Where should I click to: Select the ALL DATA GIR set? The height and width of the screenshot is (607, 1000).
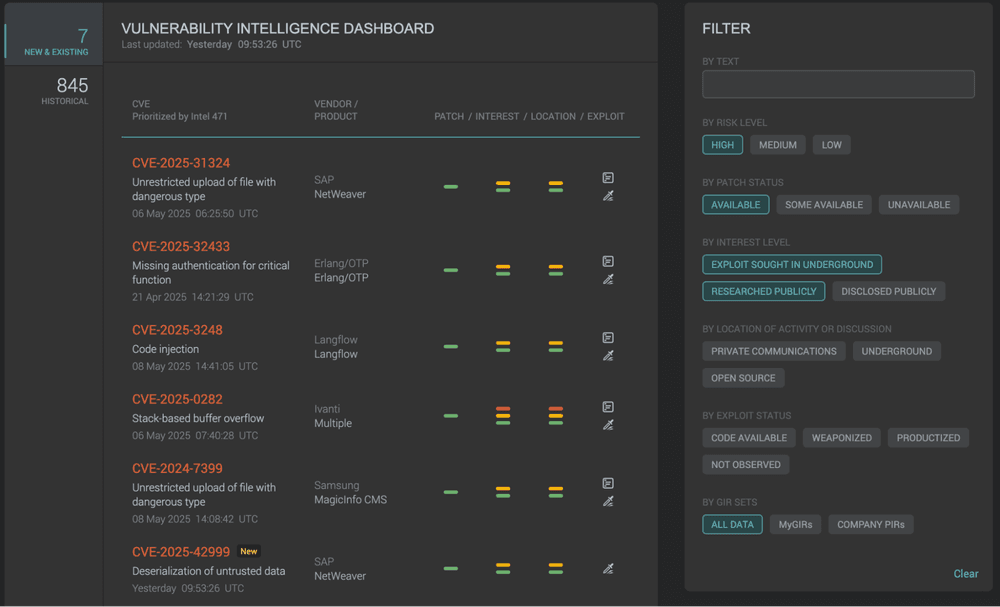(732, 525)
